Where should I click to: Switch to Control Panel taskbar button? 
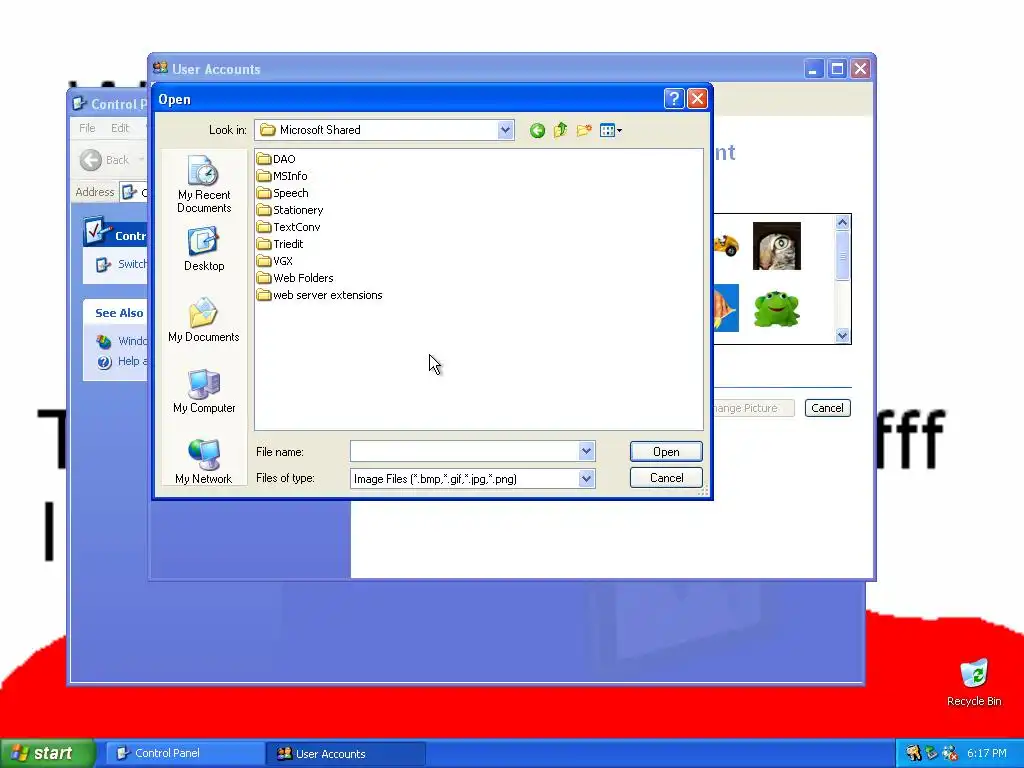point(185,753)
